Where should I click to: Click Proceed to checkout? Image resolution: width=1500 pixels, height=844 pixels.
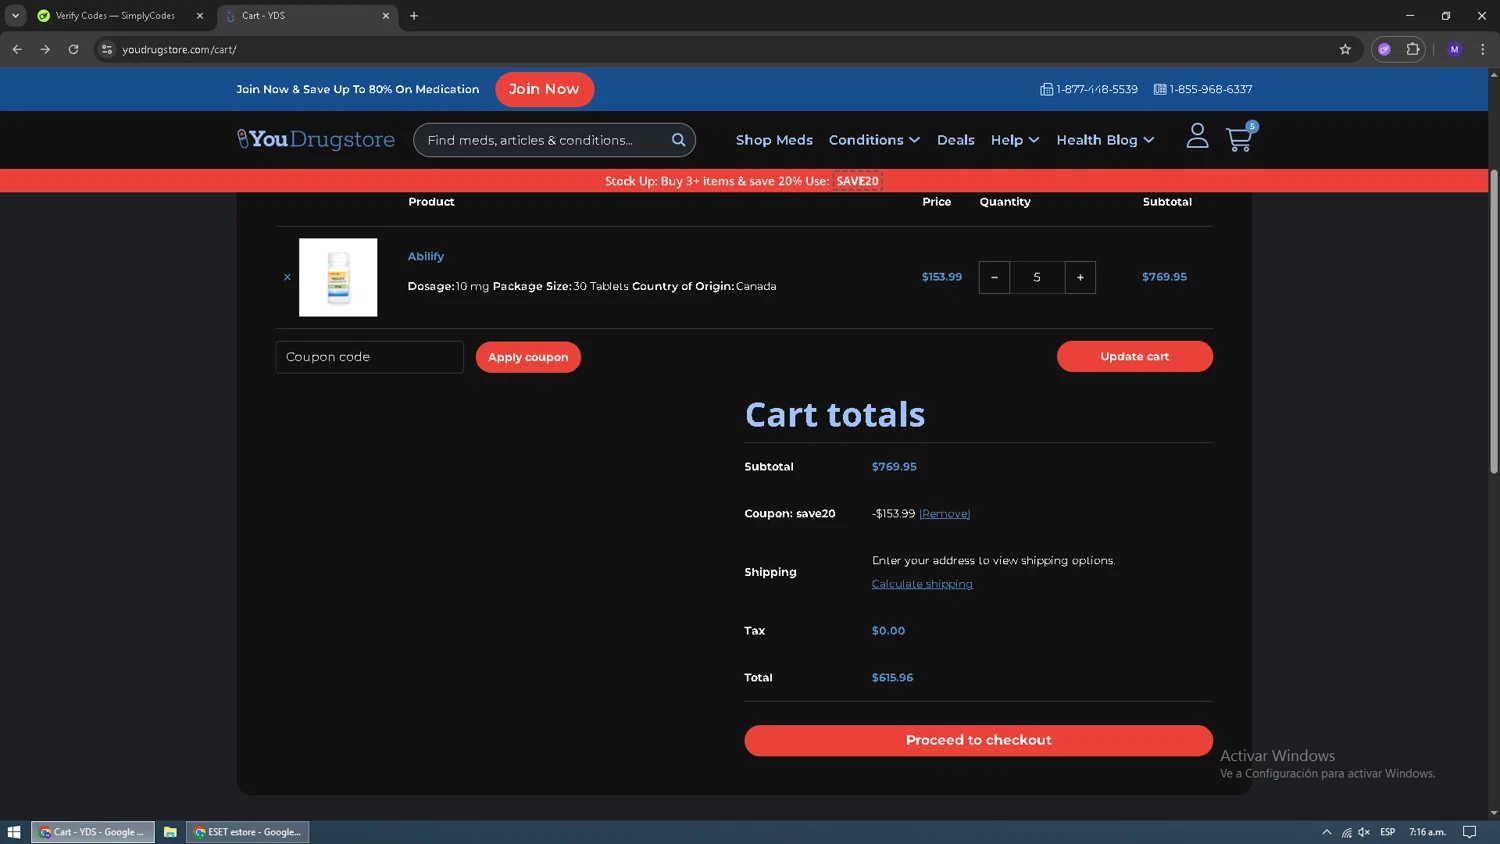click(978, 740)
